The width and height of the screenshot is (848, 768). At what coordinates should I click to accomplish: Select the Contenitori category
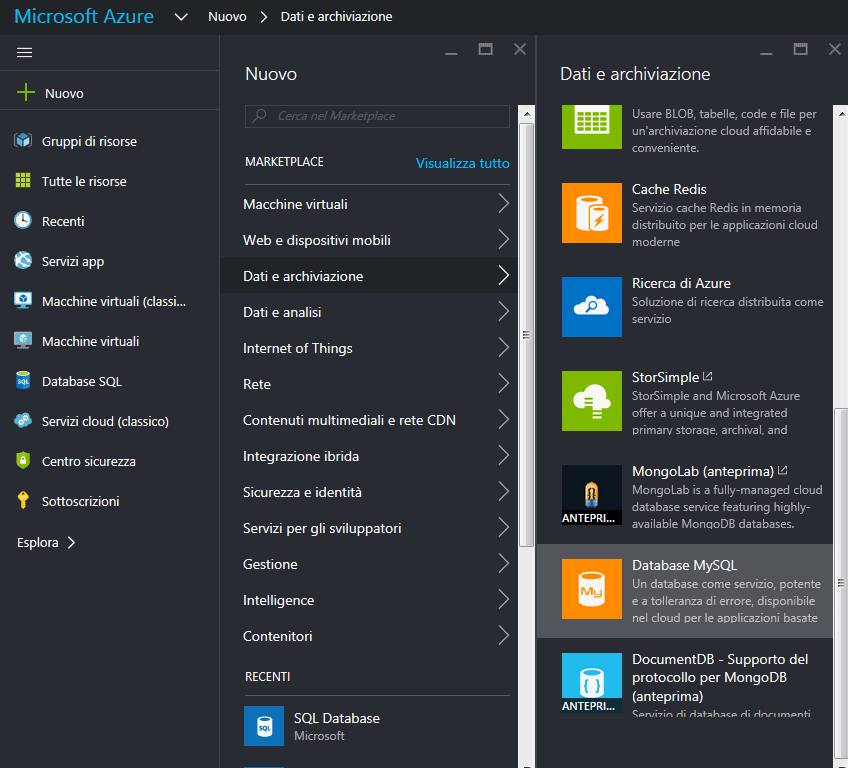(369, 636)
